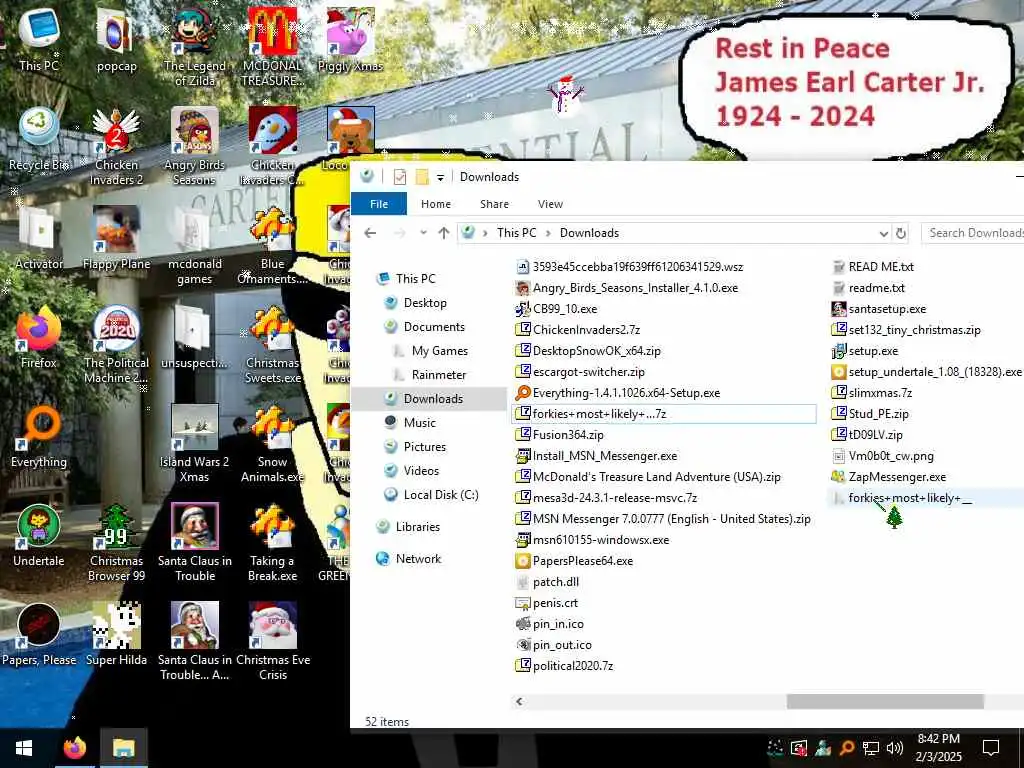Select the unsuspecting desktop file icon
Image resolution: width=1024 pixels, height=768 pixels.
[195, 337]
